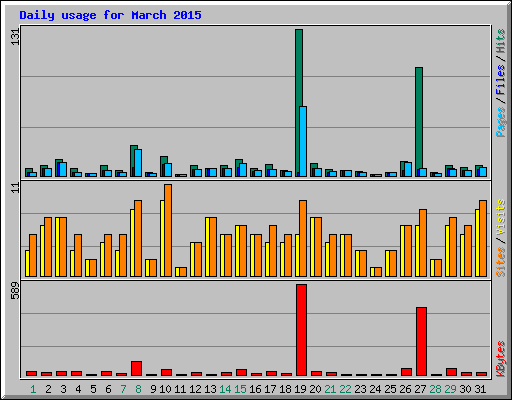Click the orange bar on day 19 in middle chart
This screenshot has width=512, height=400.
click(x=303, y=238)
